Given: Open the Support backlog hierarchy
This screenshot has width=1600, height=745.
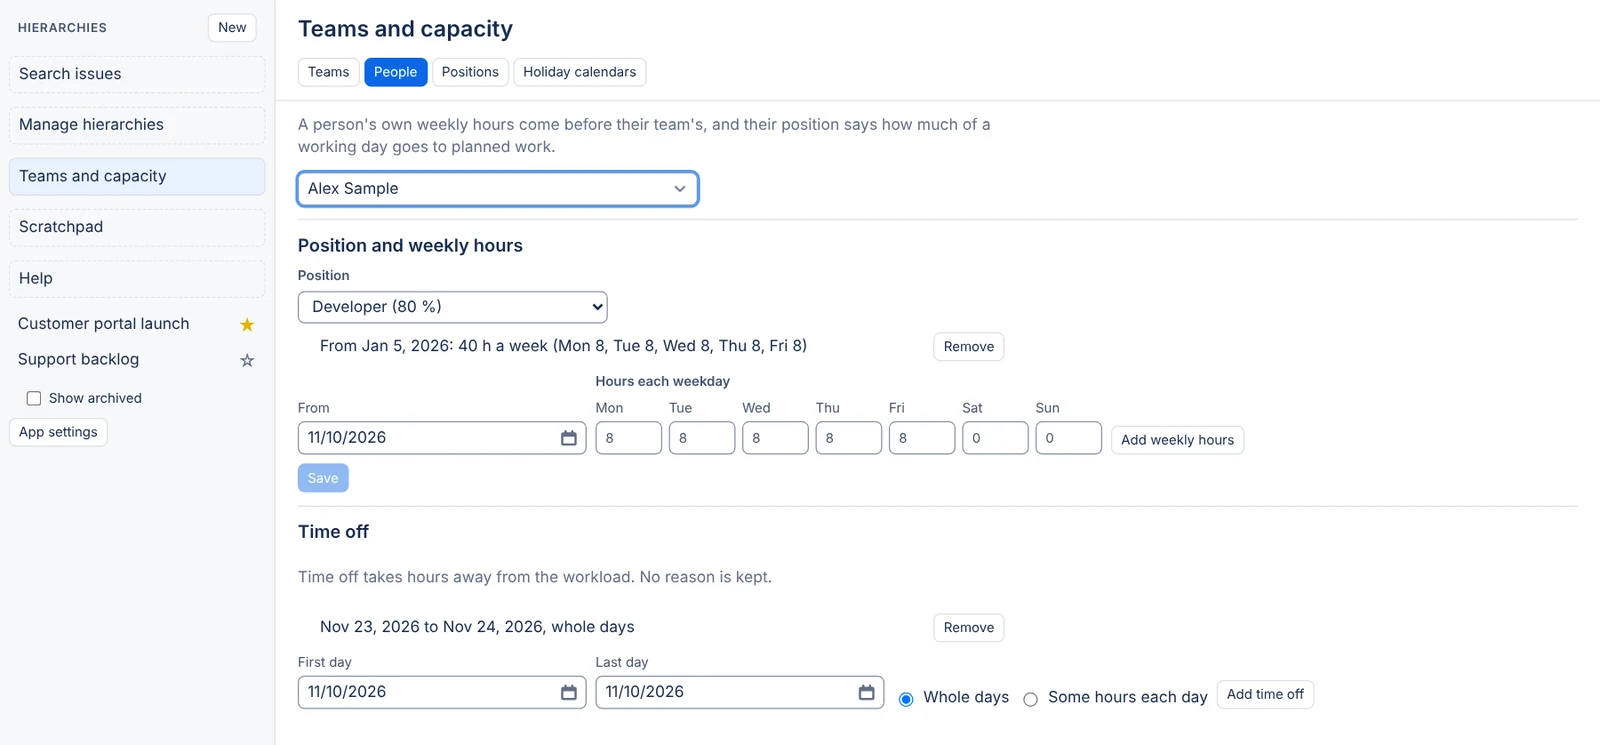Looking at the screenshot, I should pos(79,360).
